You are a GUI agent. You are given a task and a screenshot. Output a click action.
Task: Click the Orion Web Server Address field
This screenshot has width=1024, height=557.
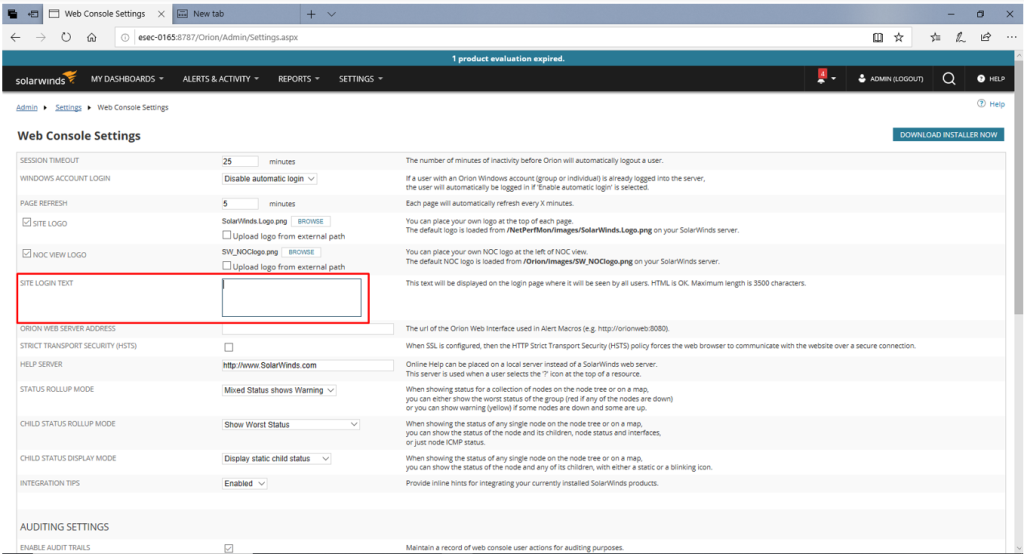(308, 329)
